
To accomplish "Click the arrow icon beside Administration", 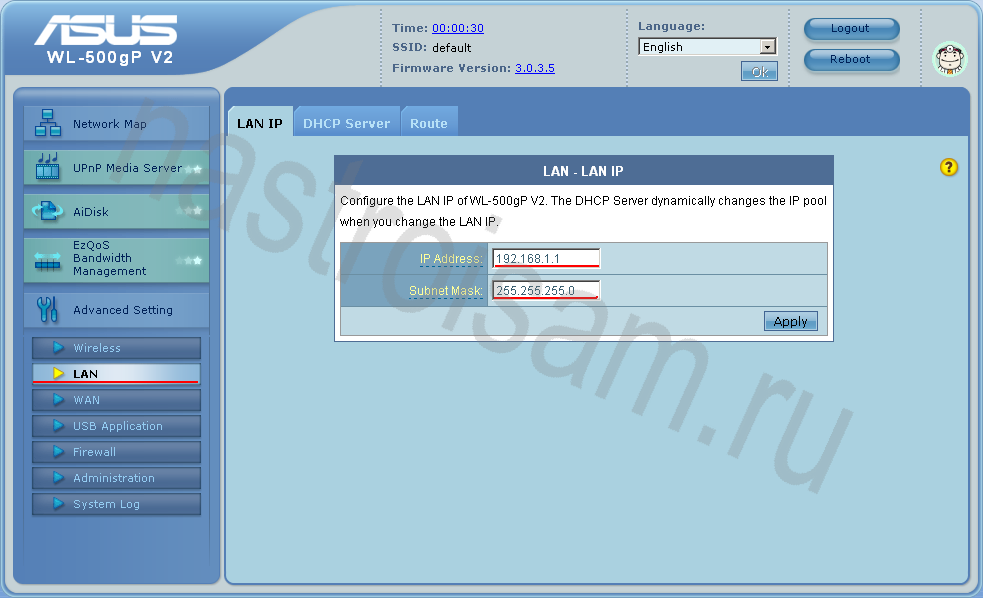I will coord(58,477).
